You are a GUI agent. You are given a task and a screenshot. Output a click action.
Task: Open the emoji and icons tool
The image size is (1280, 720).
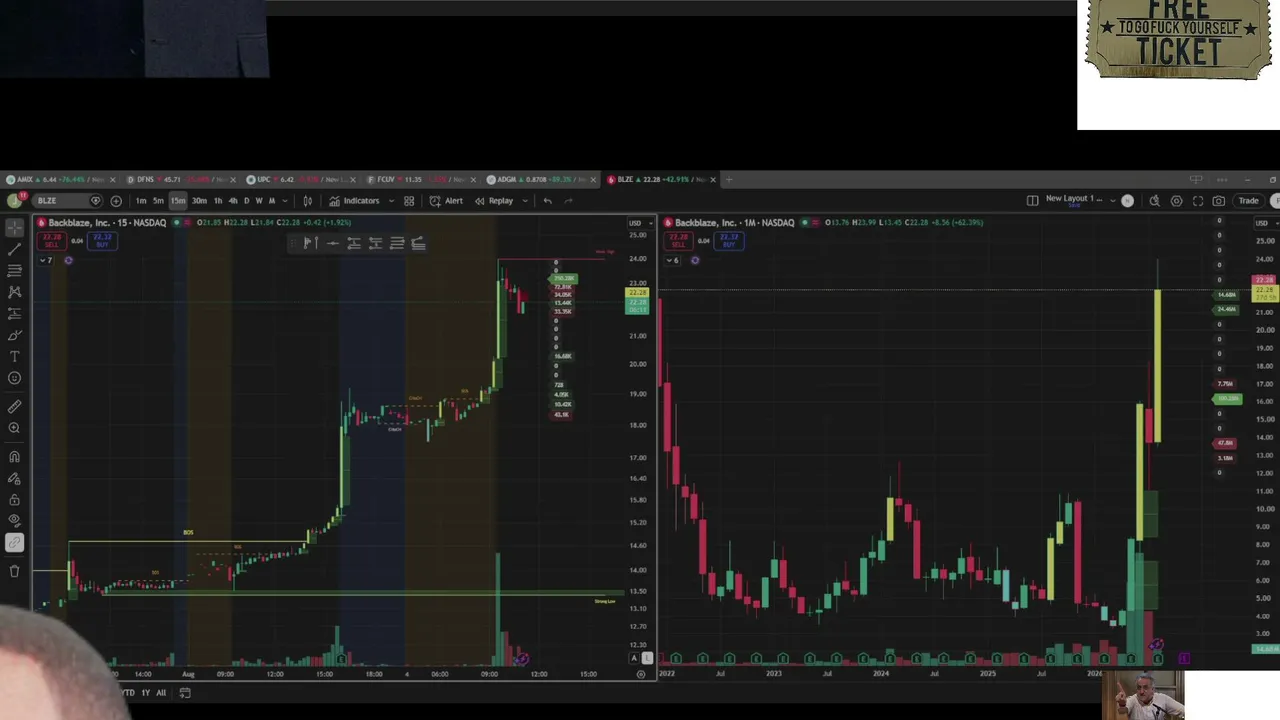[x=14, y=378]
